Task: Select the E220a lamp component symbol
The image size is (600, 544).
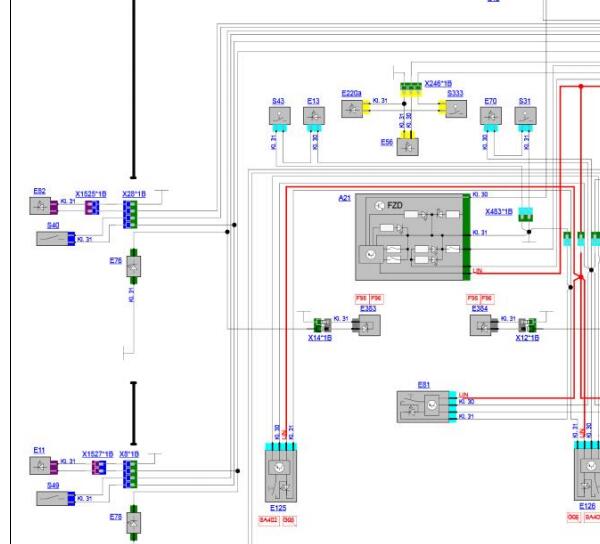Action: coord(352,109)
